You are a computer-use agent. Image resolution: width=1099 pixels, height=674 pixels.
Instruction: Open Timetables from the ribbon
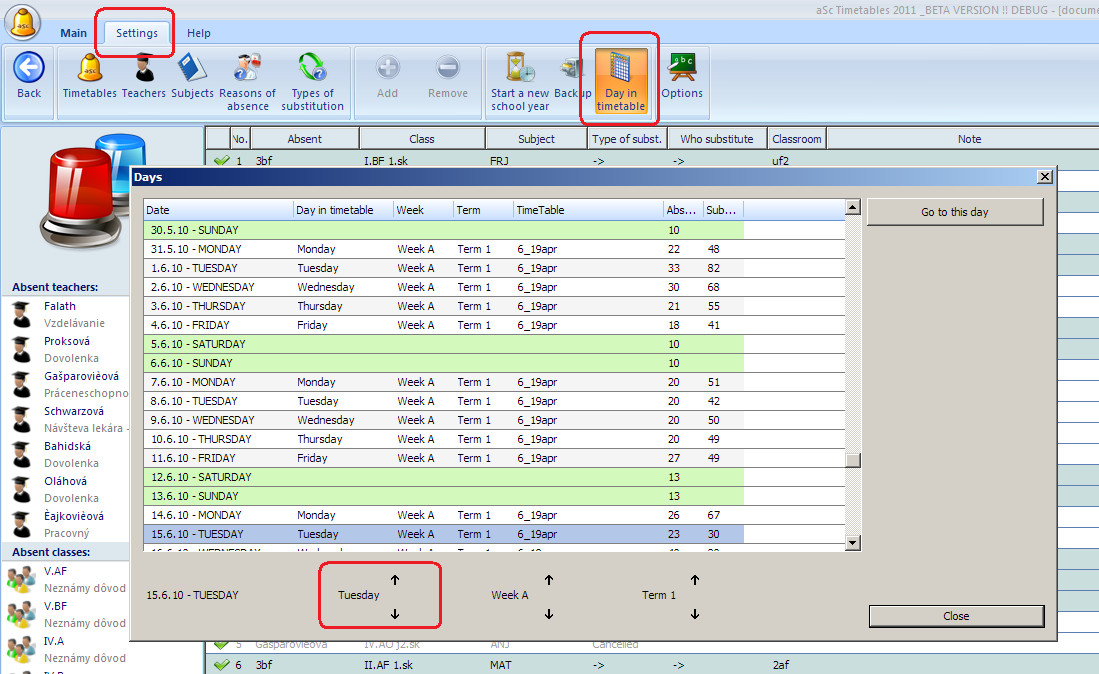90,69
